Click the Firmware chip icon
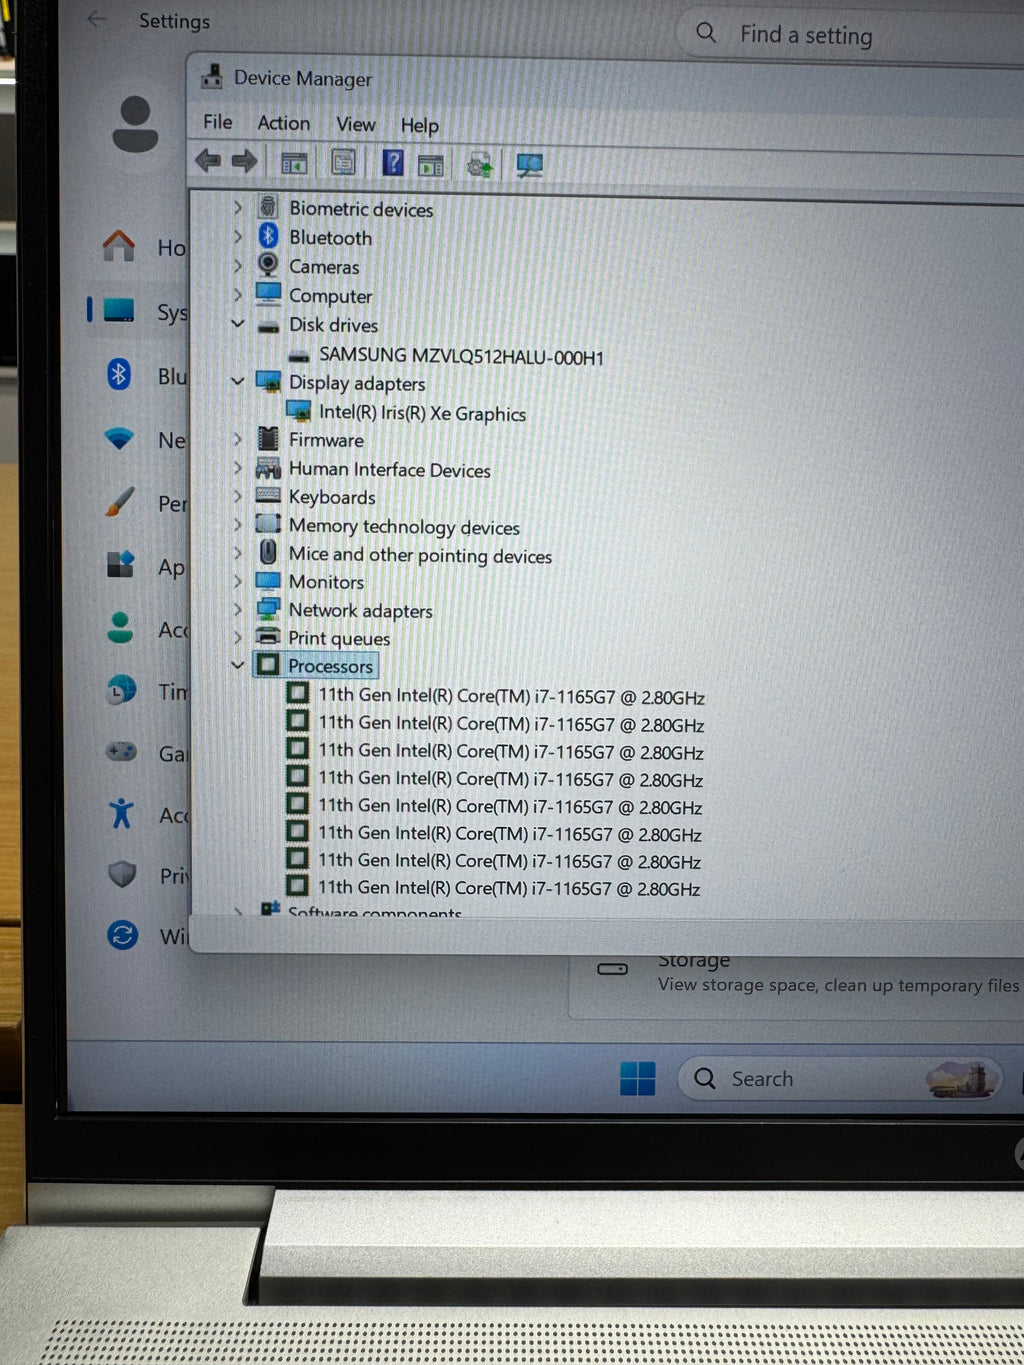 (268, 439)
